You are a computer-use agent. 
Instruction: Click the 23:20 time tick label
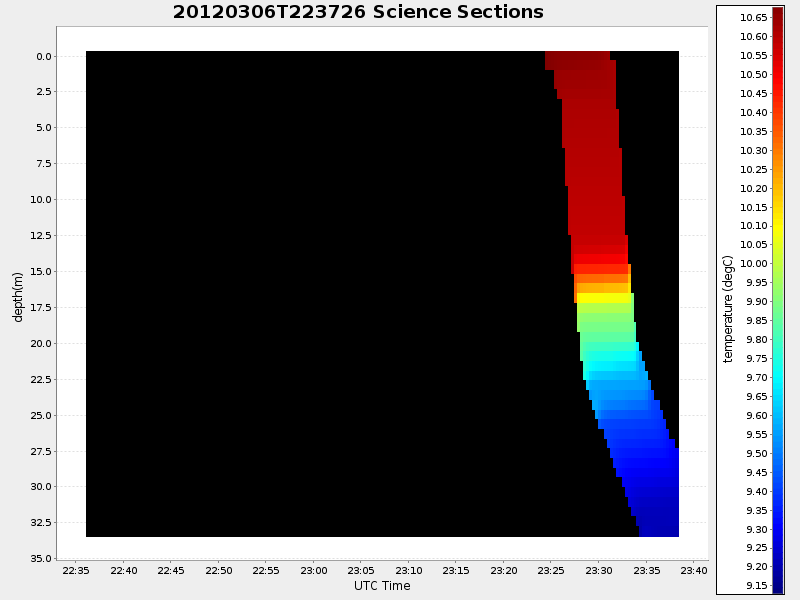click(504, 570)
